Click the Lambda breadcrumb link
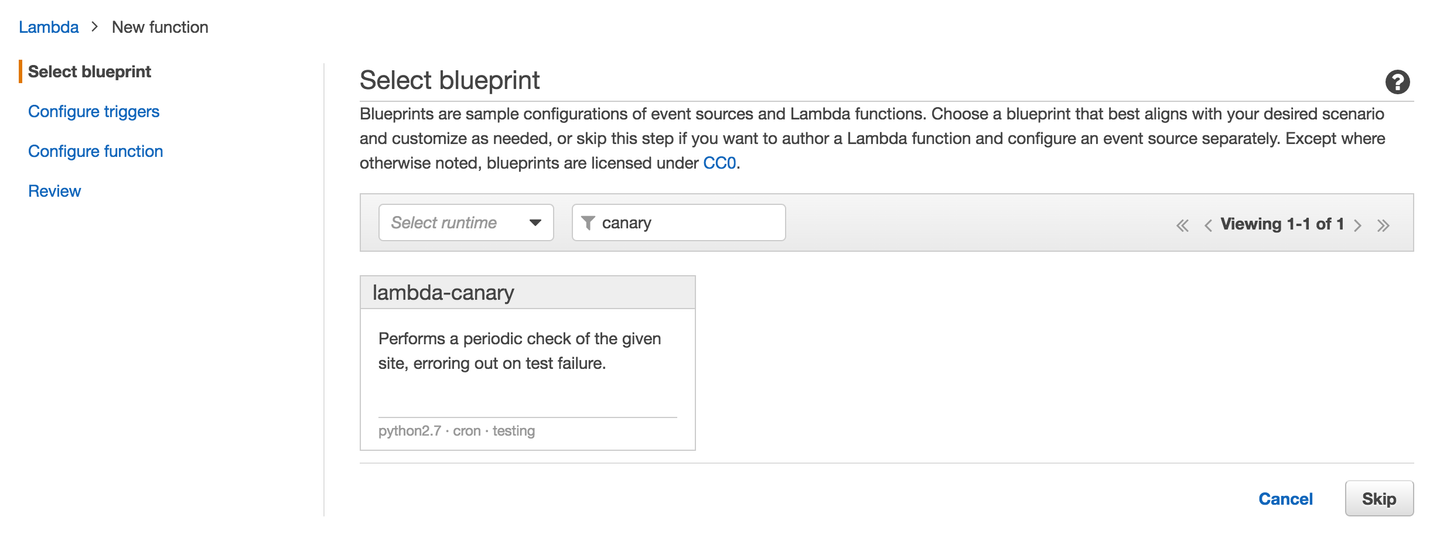1440x541 pixels. pyautogui.click(x=49, y=27)
